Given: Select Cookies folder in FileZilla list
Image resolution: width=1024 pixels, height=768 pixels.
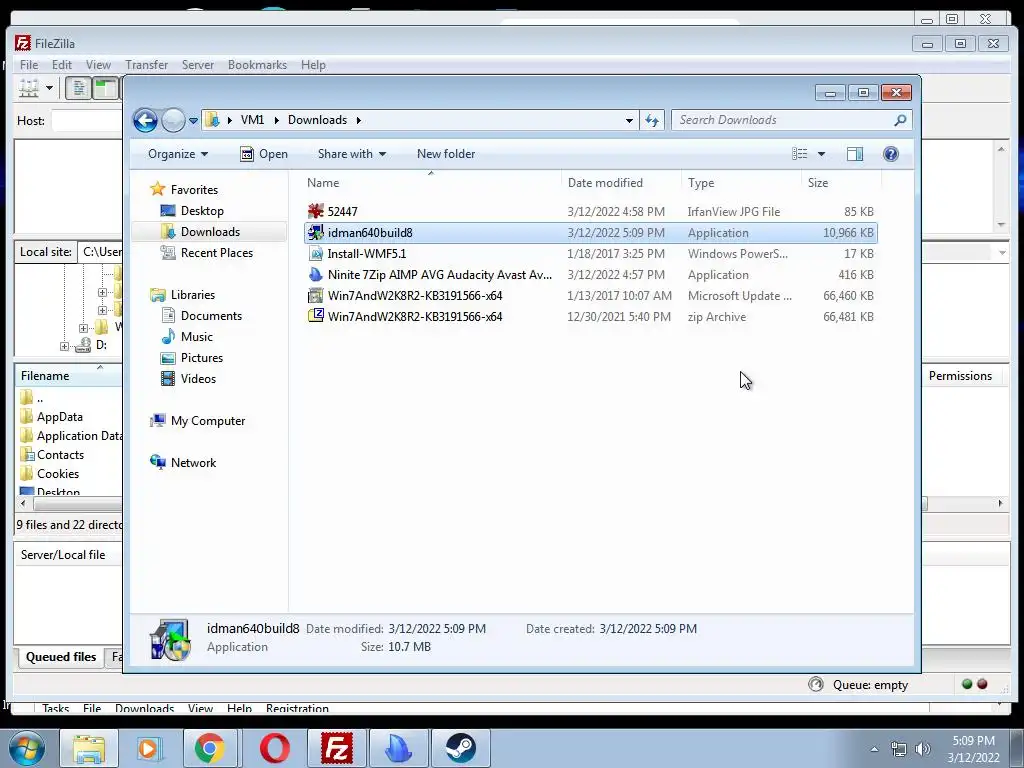Looking at the screenshot, I should tap(57, 473).
